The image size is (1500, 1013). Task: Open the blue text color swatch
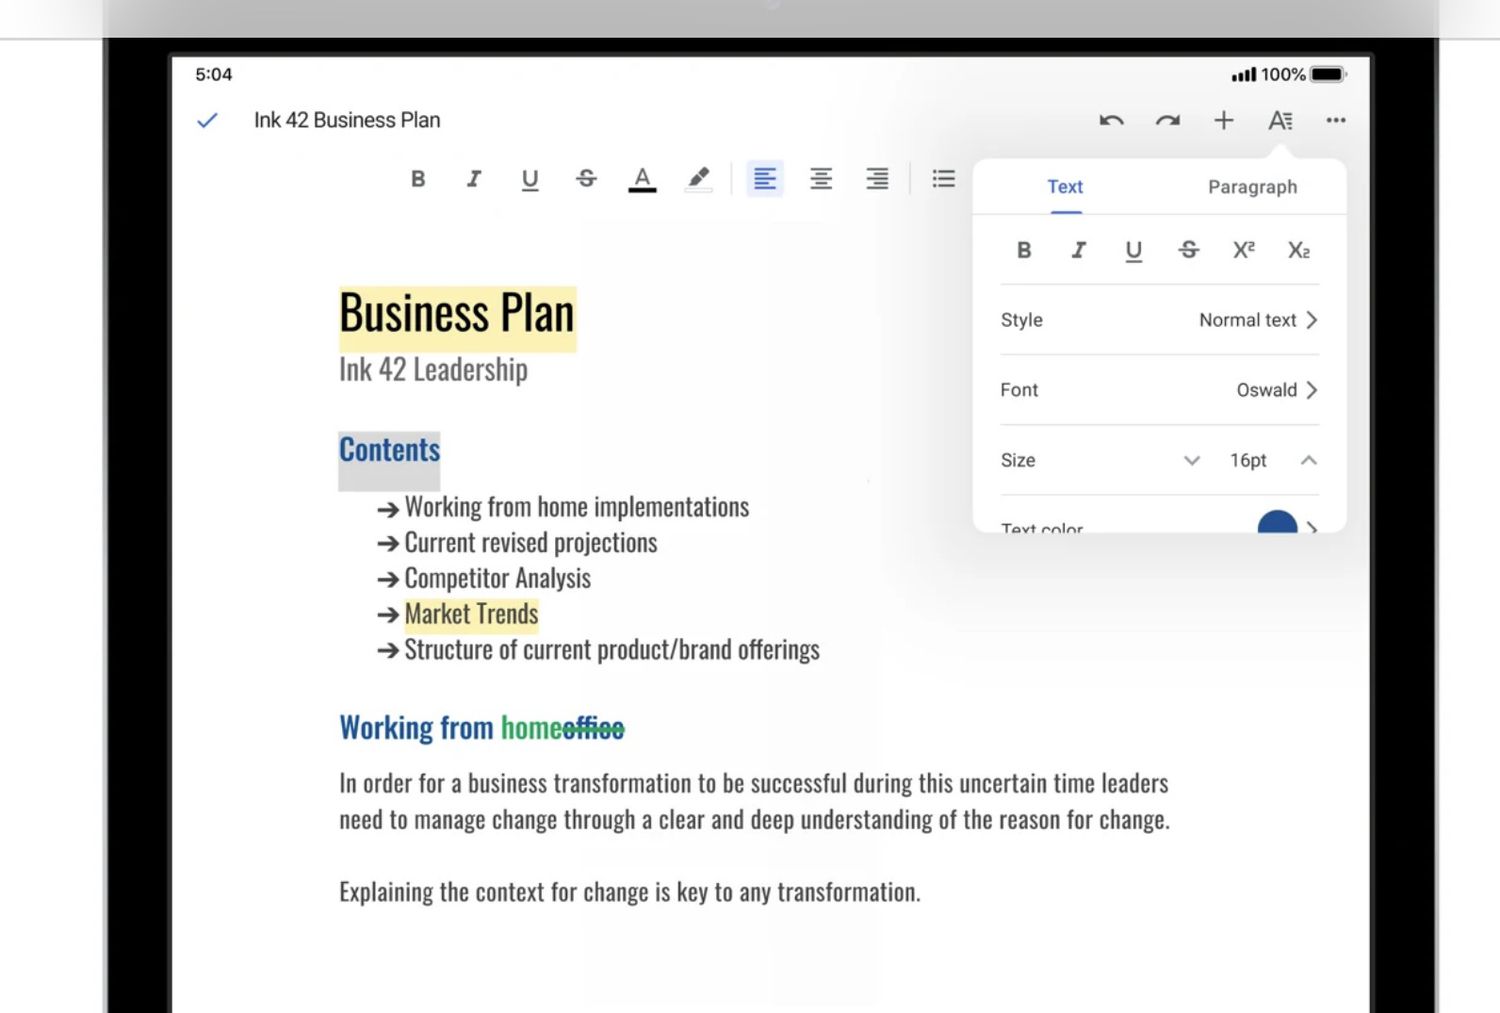[x=1277, y=522]
